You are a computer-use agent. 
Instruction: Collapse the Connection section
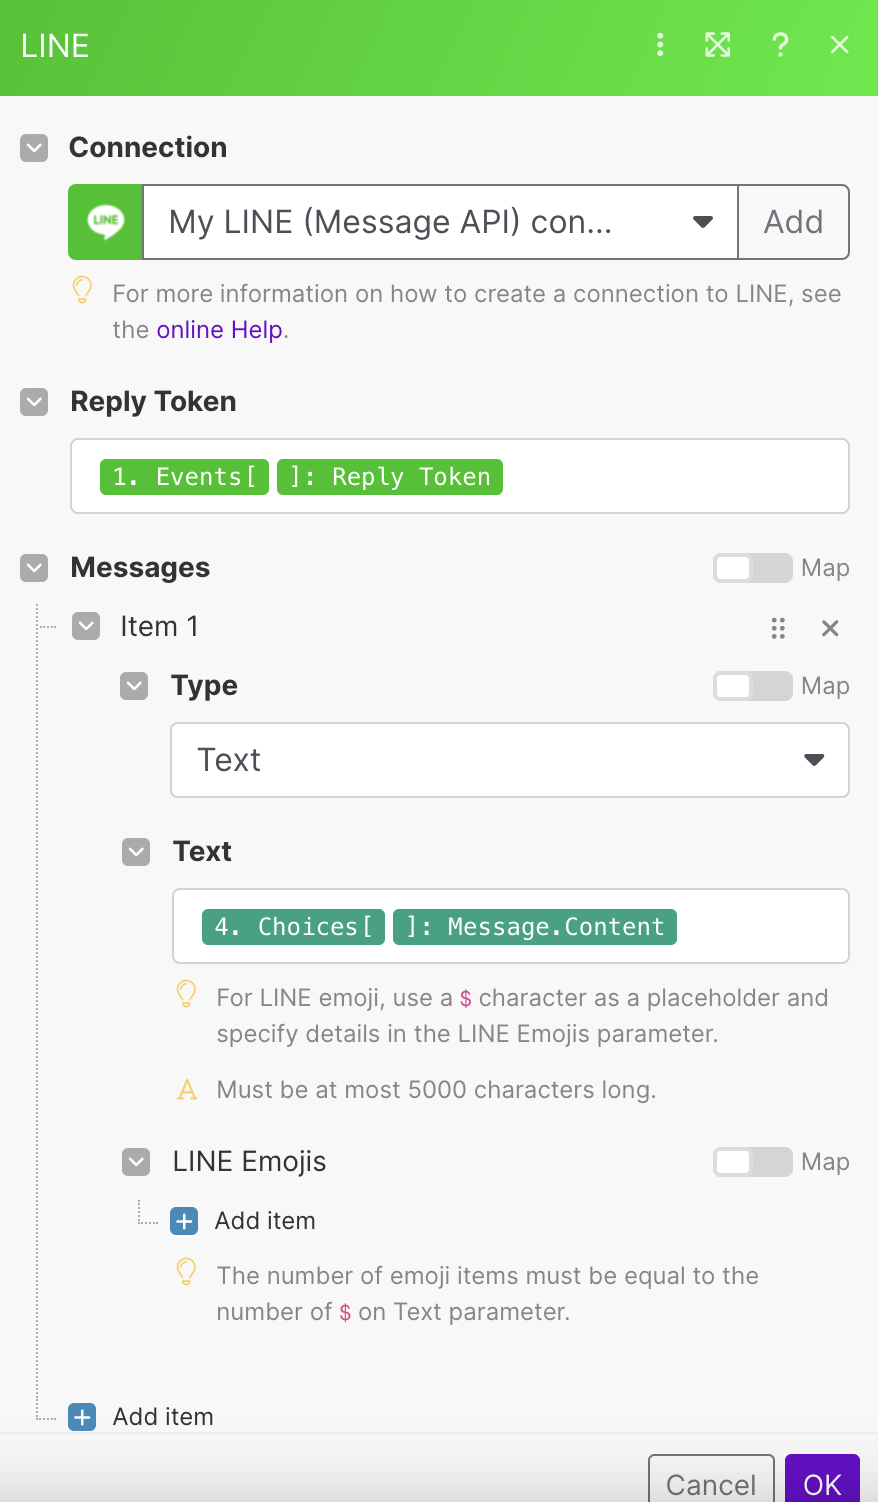pos(35,148)
